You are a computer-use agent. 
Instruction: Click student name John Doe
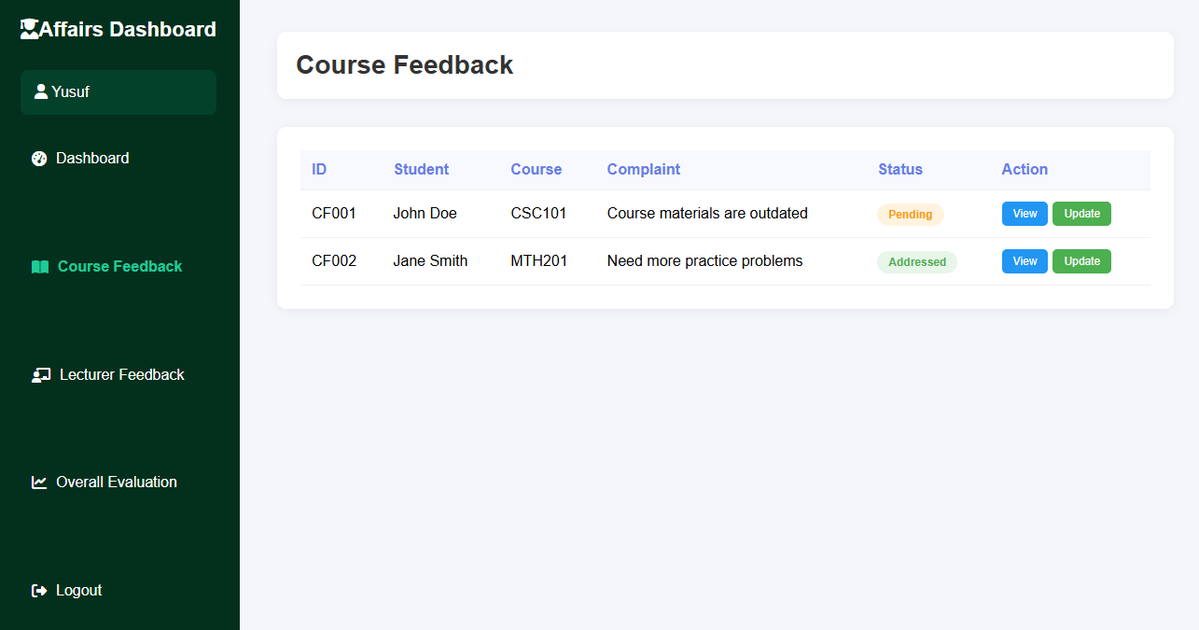pos(425,213)
